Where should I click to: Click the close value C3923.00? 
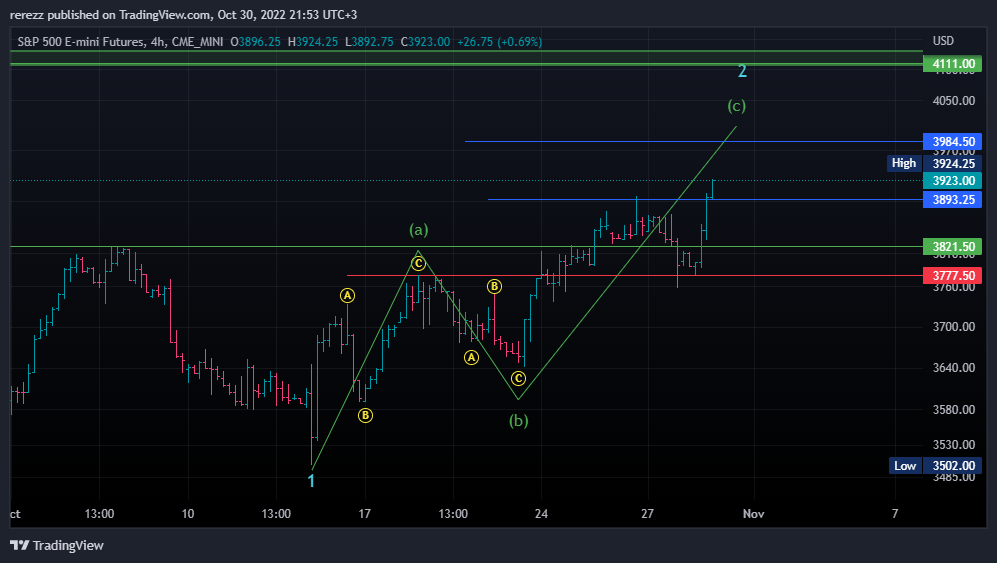[x=425, y=42]
